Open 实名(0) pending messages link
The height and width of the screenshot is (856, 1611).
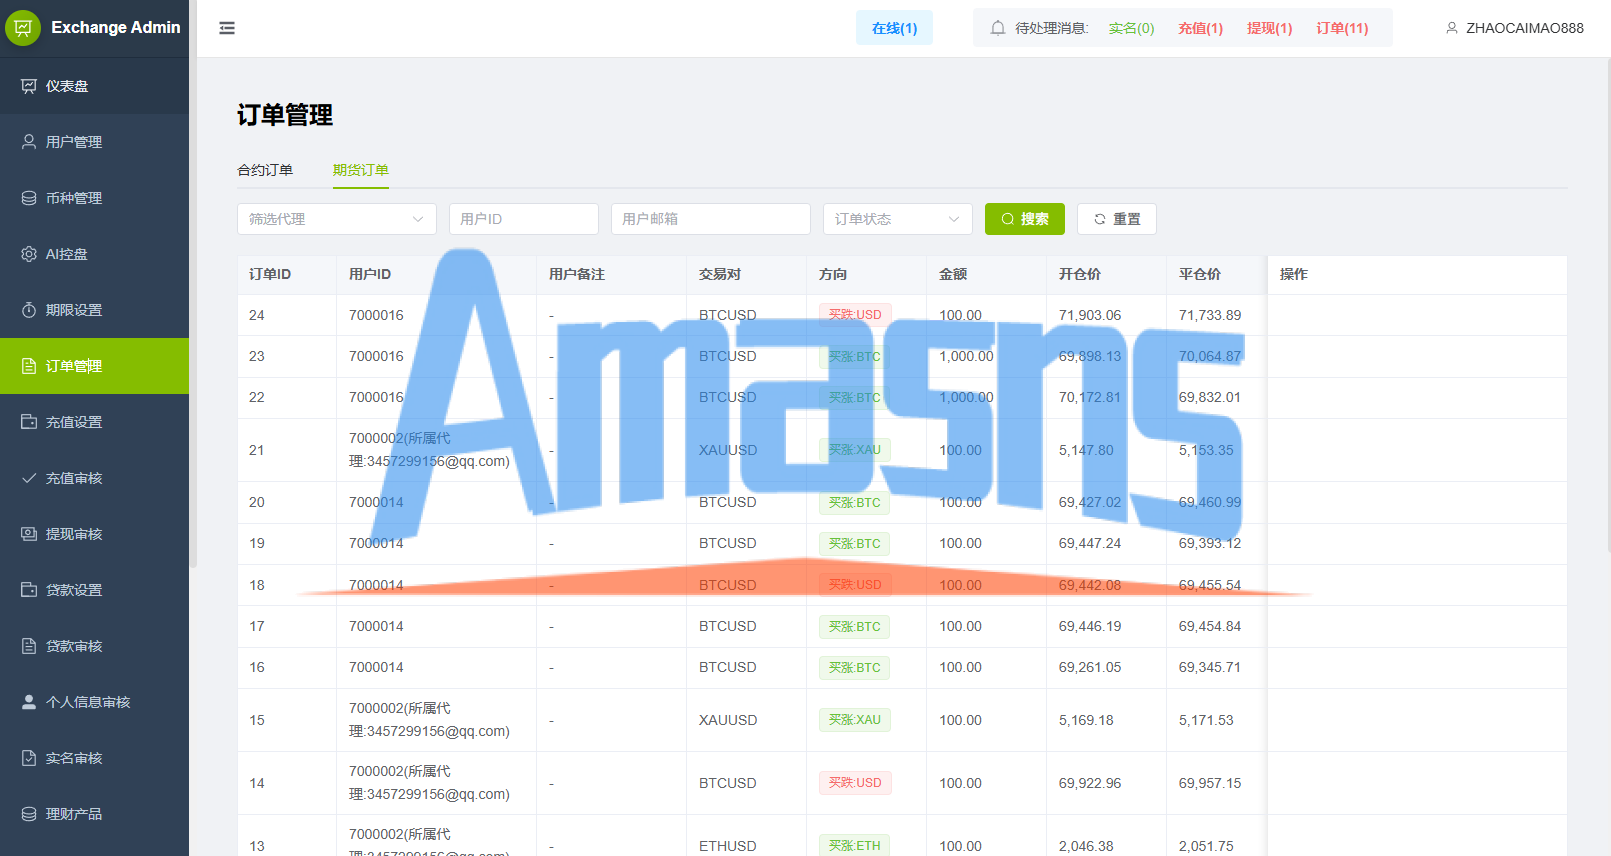click(1131, 28)
